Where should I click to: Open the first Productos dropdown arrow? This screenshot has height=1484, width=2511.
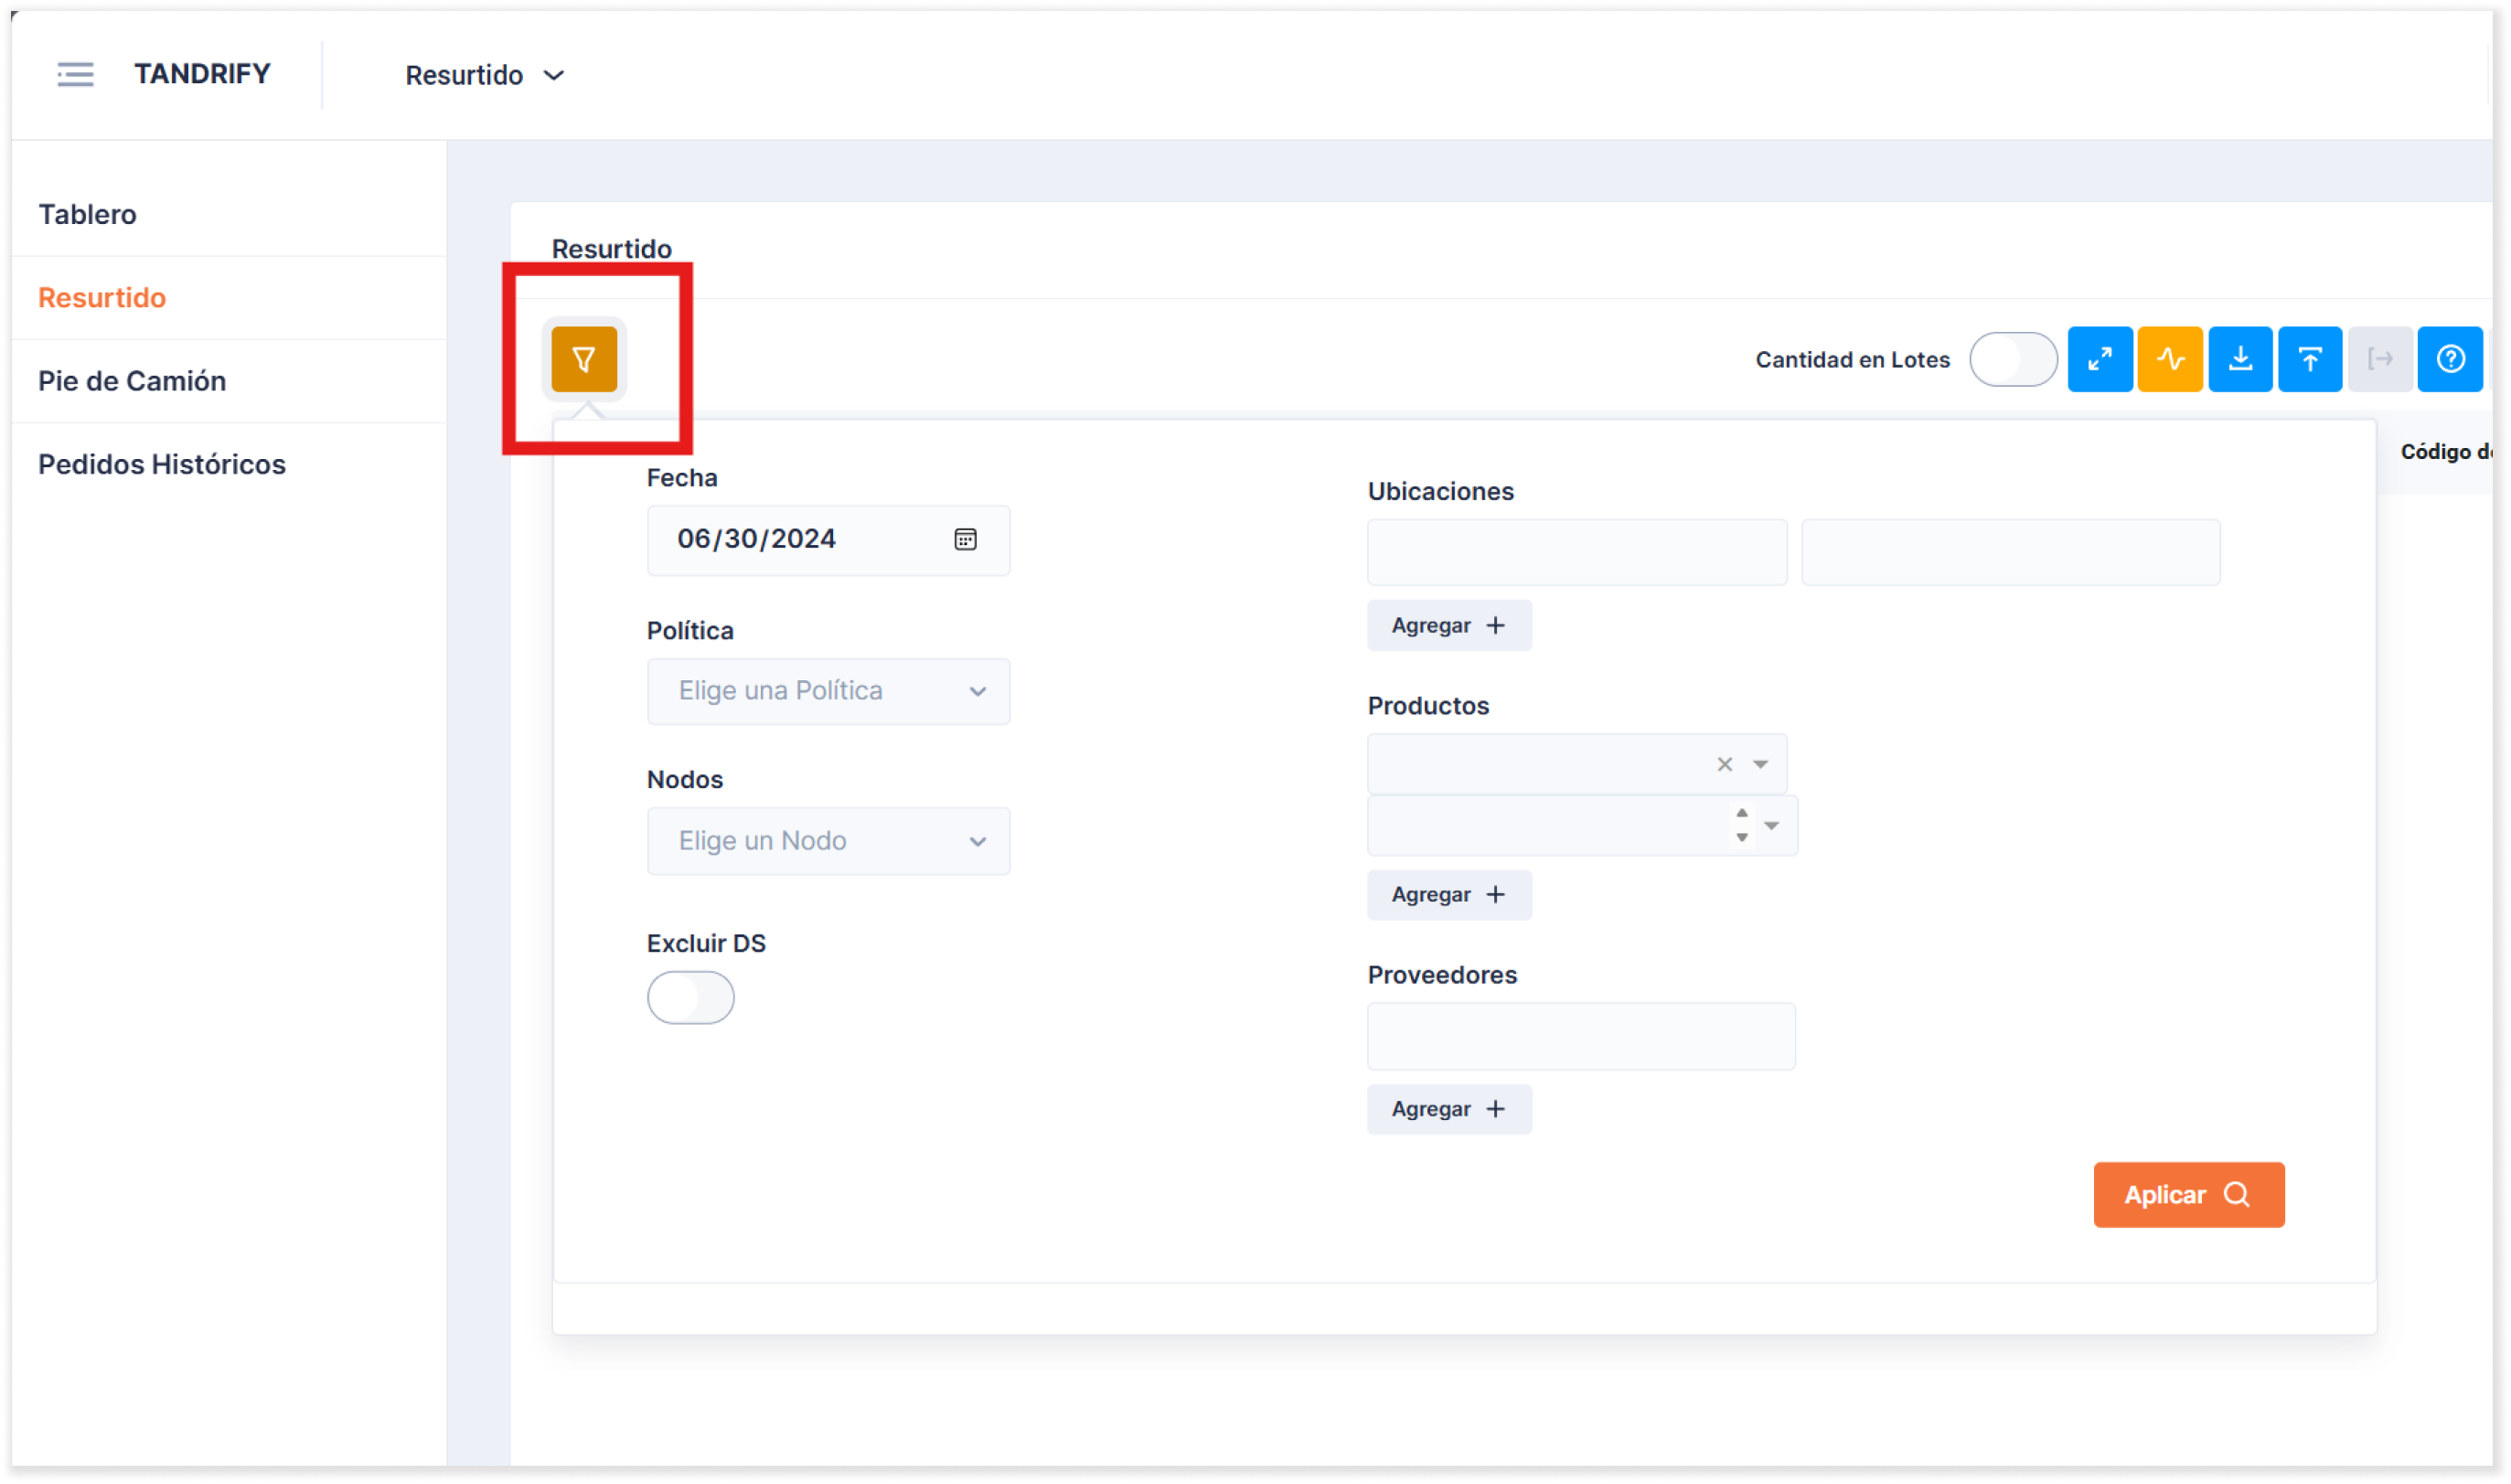click(1760, 765)
